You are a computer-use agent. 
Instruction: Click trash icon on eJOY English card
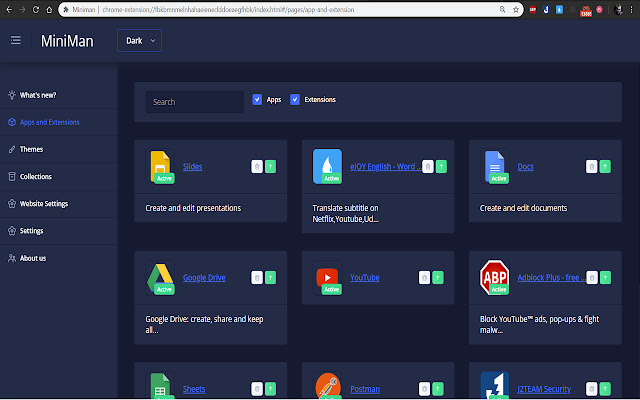428,167
